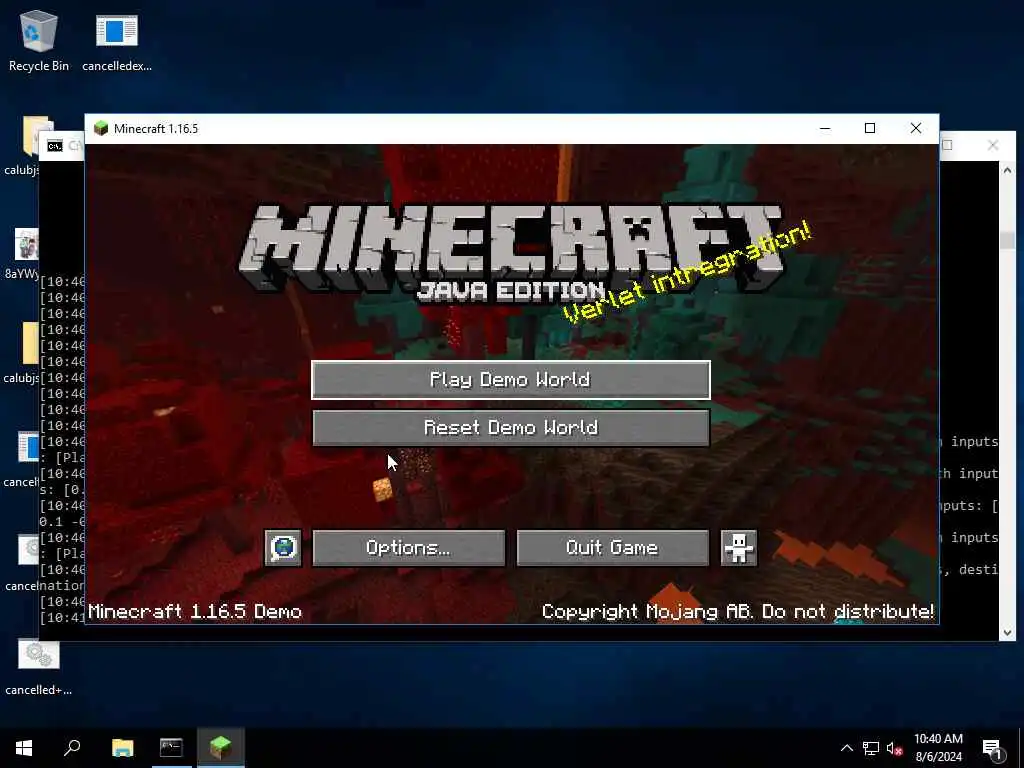Screen dimensions: 1024x768
Task: Click the command prompt scrollbar up arrow
Action: [1007, 170]
